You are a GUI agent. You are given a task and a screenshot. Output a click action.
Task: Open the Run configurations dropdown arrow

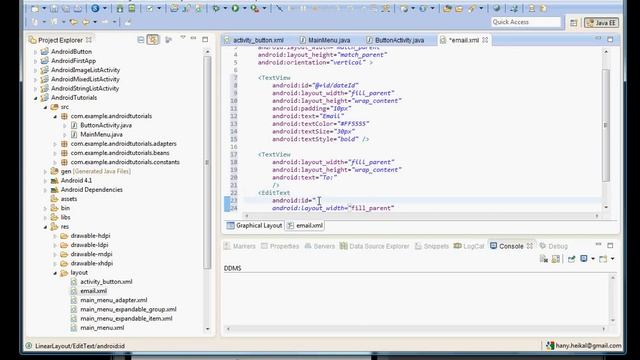pos(245,9)
